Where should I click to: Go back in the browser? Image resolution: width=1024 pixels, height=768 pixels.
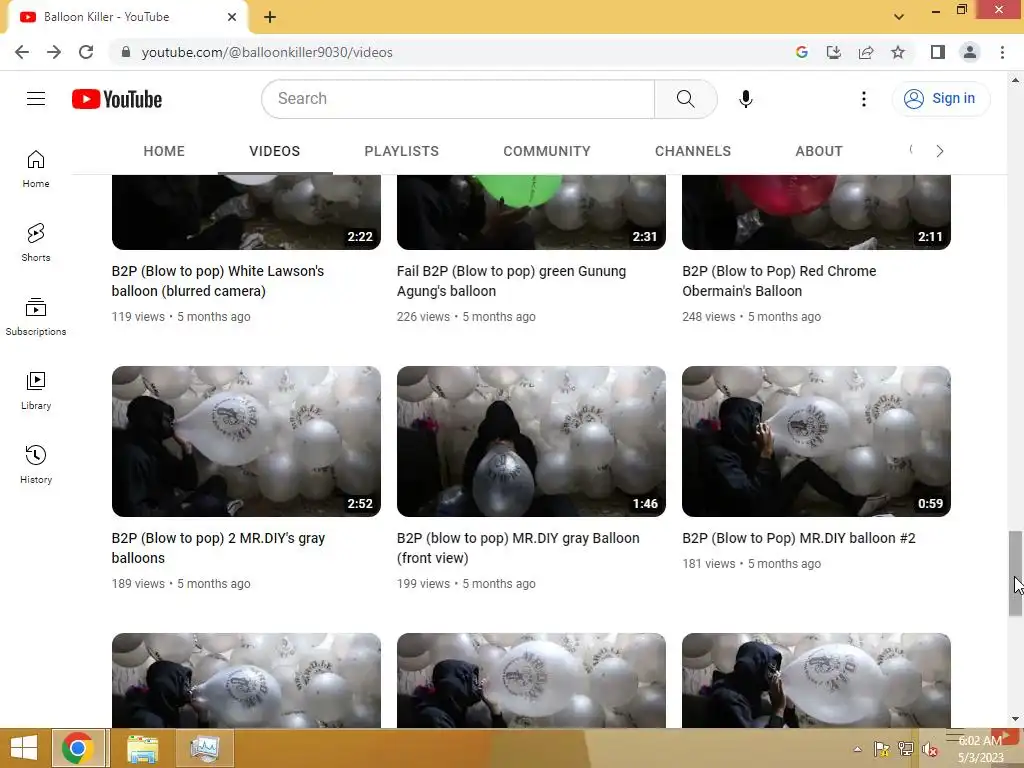[x=22, y=52]
